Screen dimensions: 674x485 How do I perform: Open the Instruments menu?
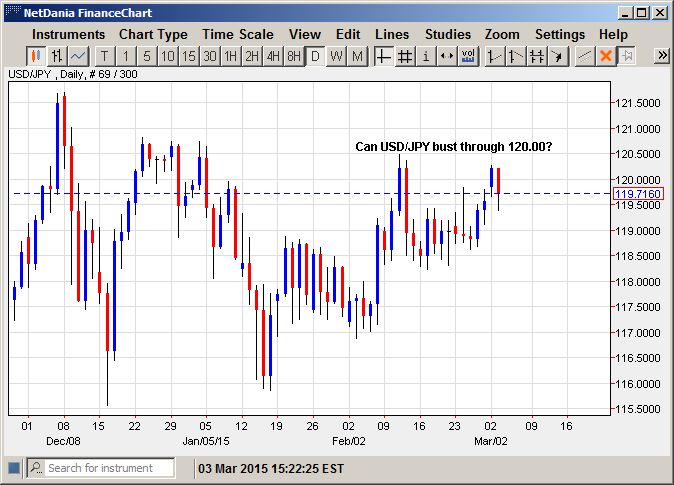[x=68, y=34]
